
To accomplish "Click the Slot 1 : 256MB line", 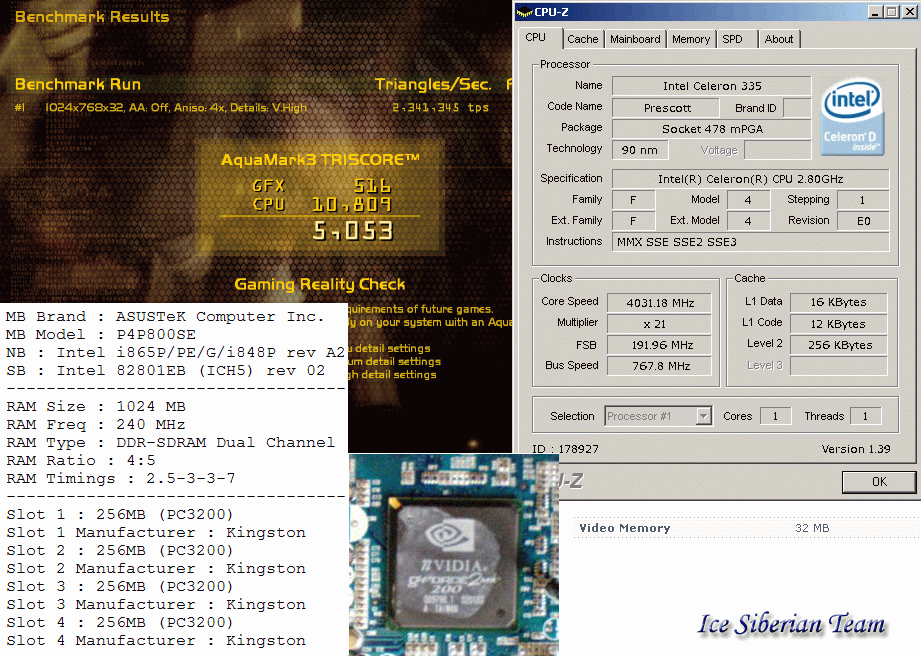I will click(x=120, y=514).
